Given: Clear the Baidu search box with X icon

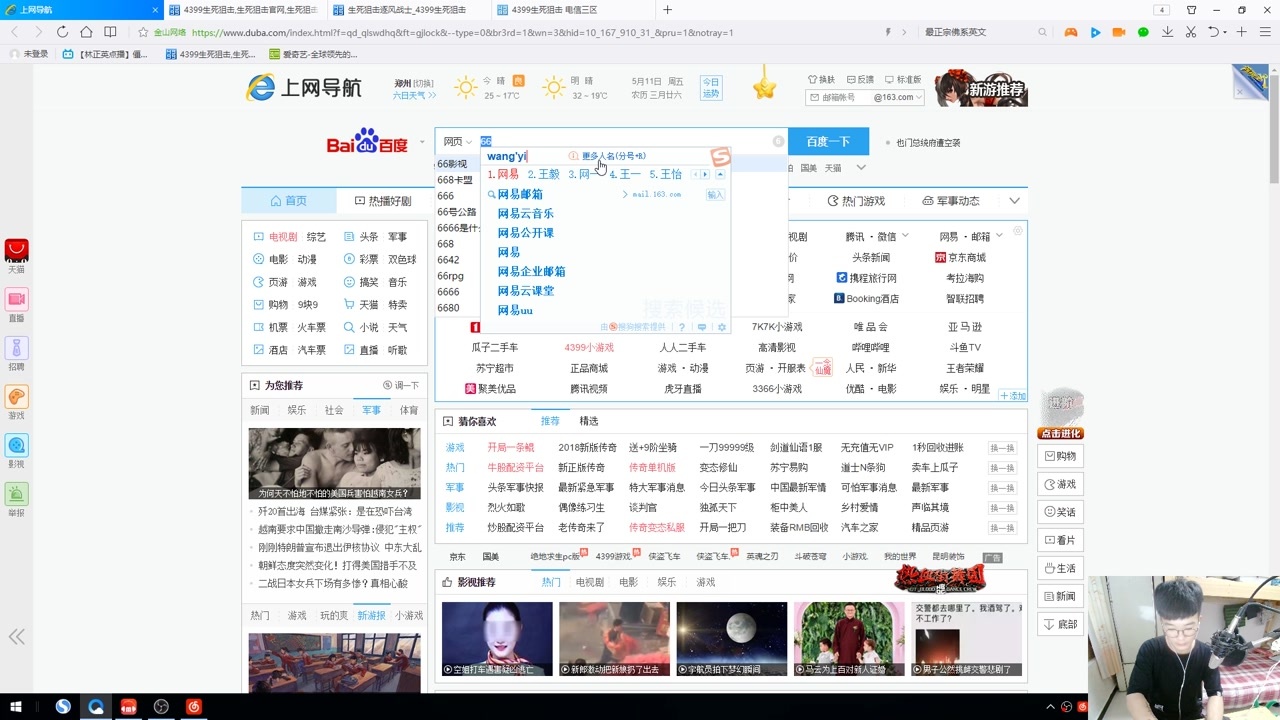Looking at the screenshot, I should coord(778,141).
